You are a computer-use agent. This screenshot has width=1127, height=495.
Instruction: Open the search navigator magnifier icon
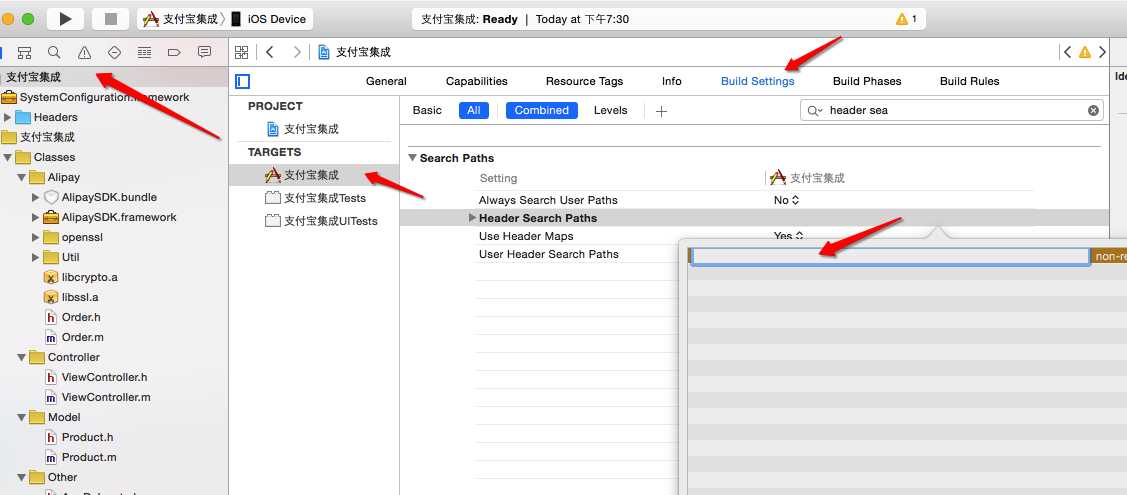54,52
